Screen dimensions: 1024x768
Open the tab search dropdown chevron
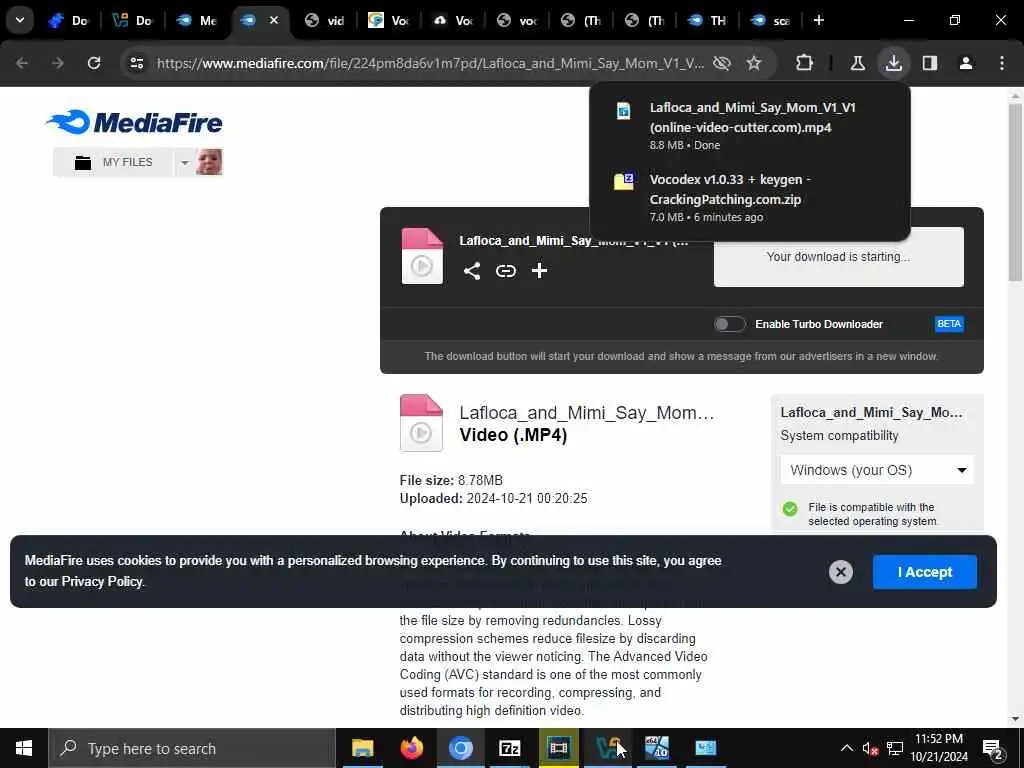[x=20, y=20]
